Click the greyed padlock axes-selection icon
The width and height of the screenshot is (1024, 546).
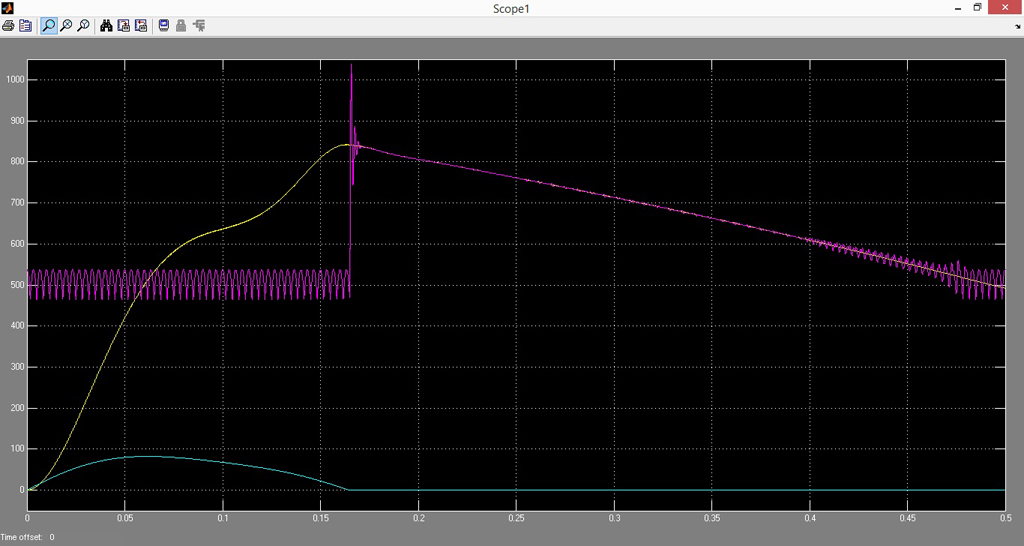pyautogui.click(x=181, y=26)
